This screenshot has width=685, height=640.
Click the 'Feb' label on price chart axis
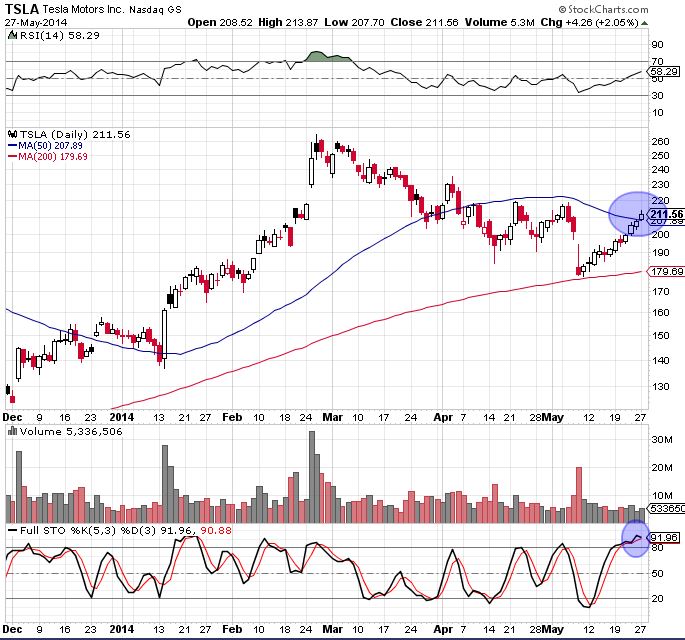232,417
